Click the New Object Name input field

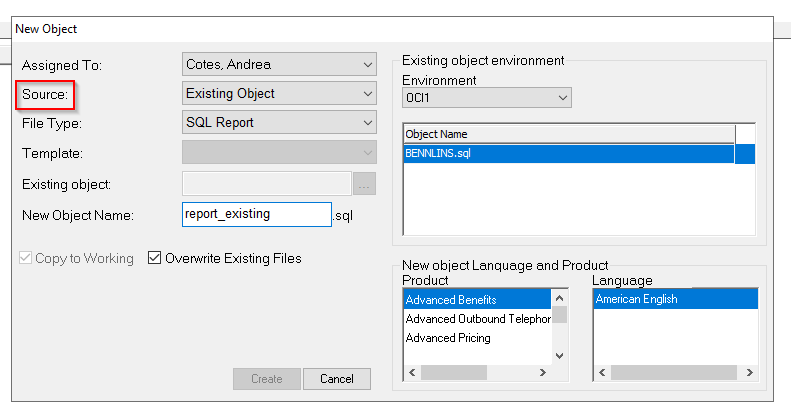[256, 214]
